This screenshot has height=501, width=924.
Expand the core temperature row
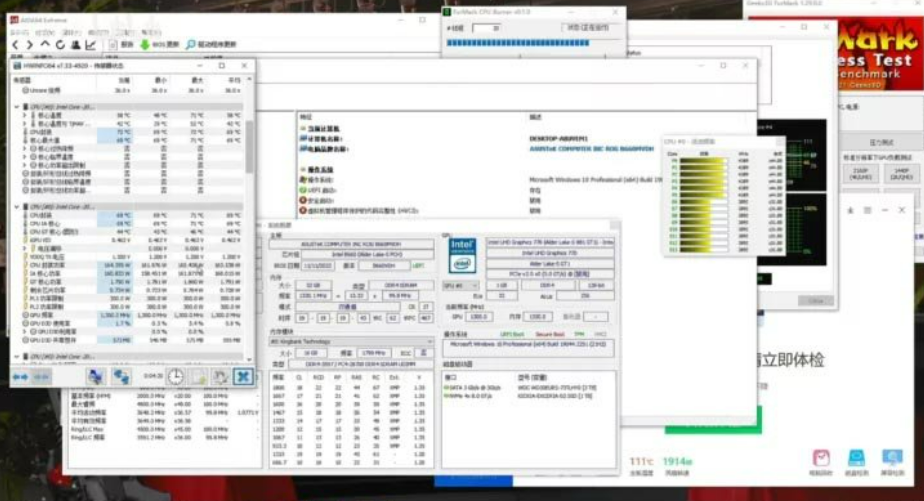[x=25, y=116]
